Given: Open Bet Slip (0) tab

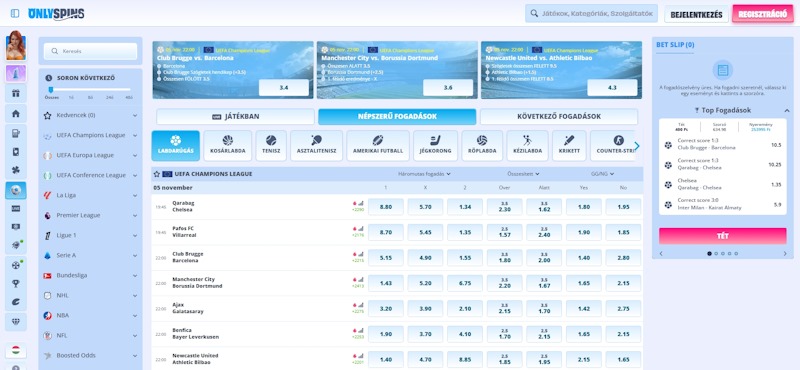Looking at the screenshot, I should (x=675, y=45).
